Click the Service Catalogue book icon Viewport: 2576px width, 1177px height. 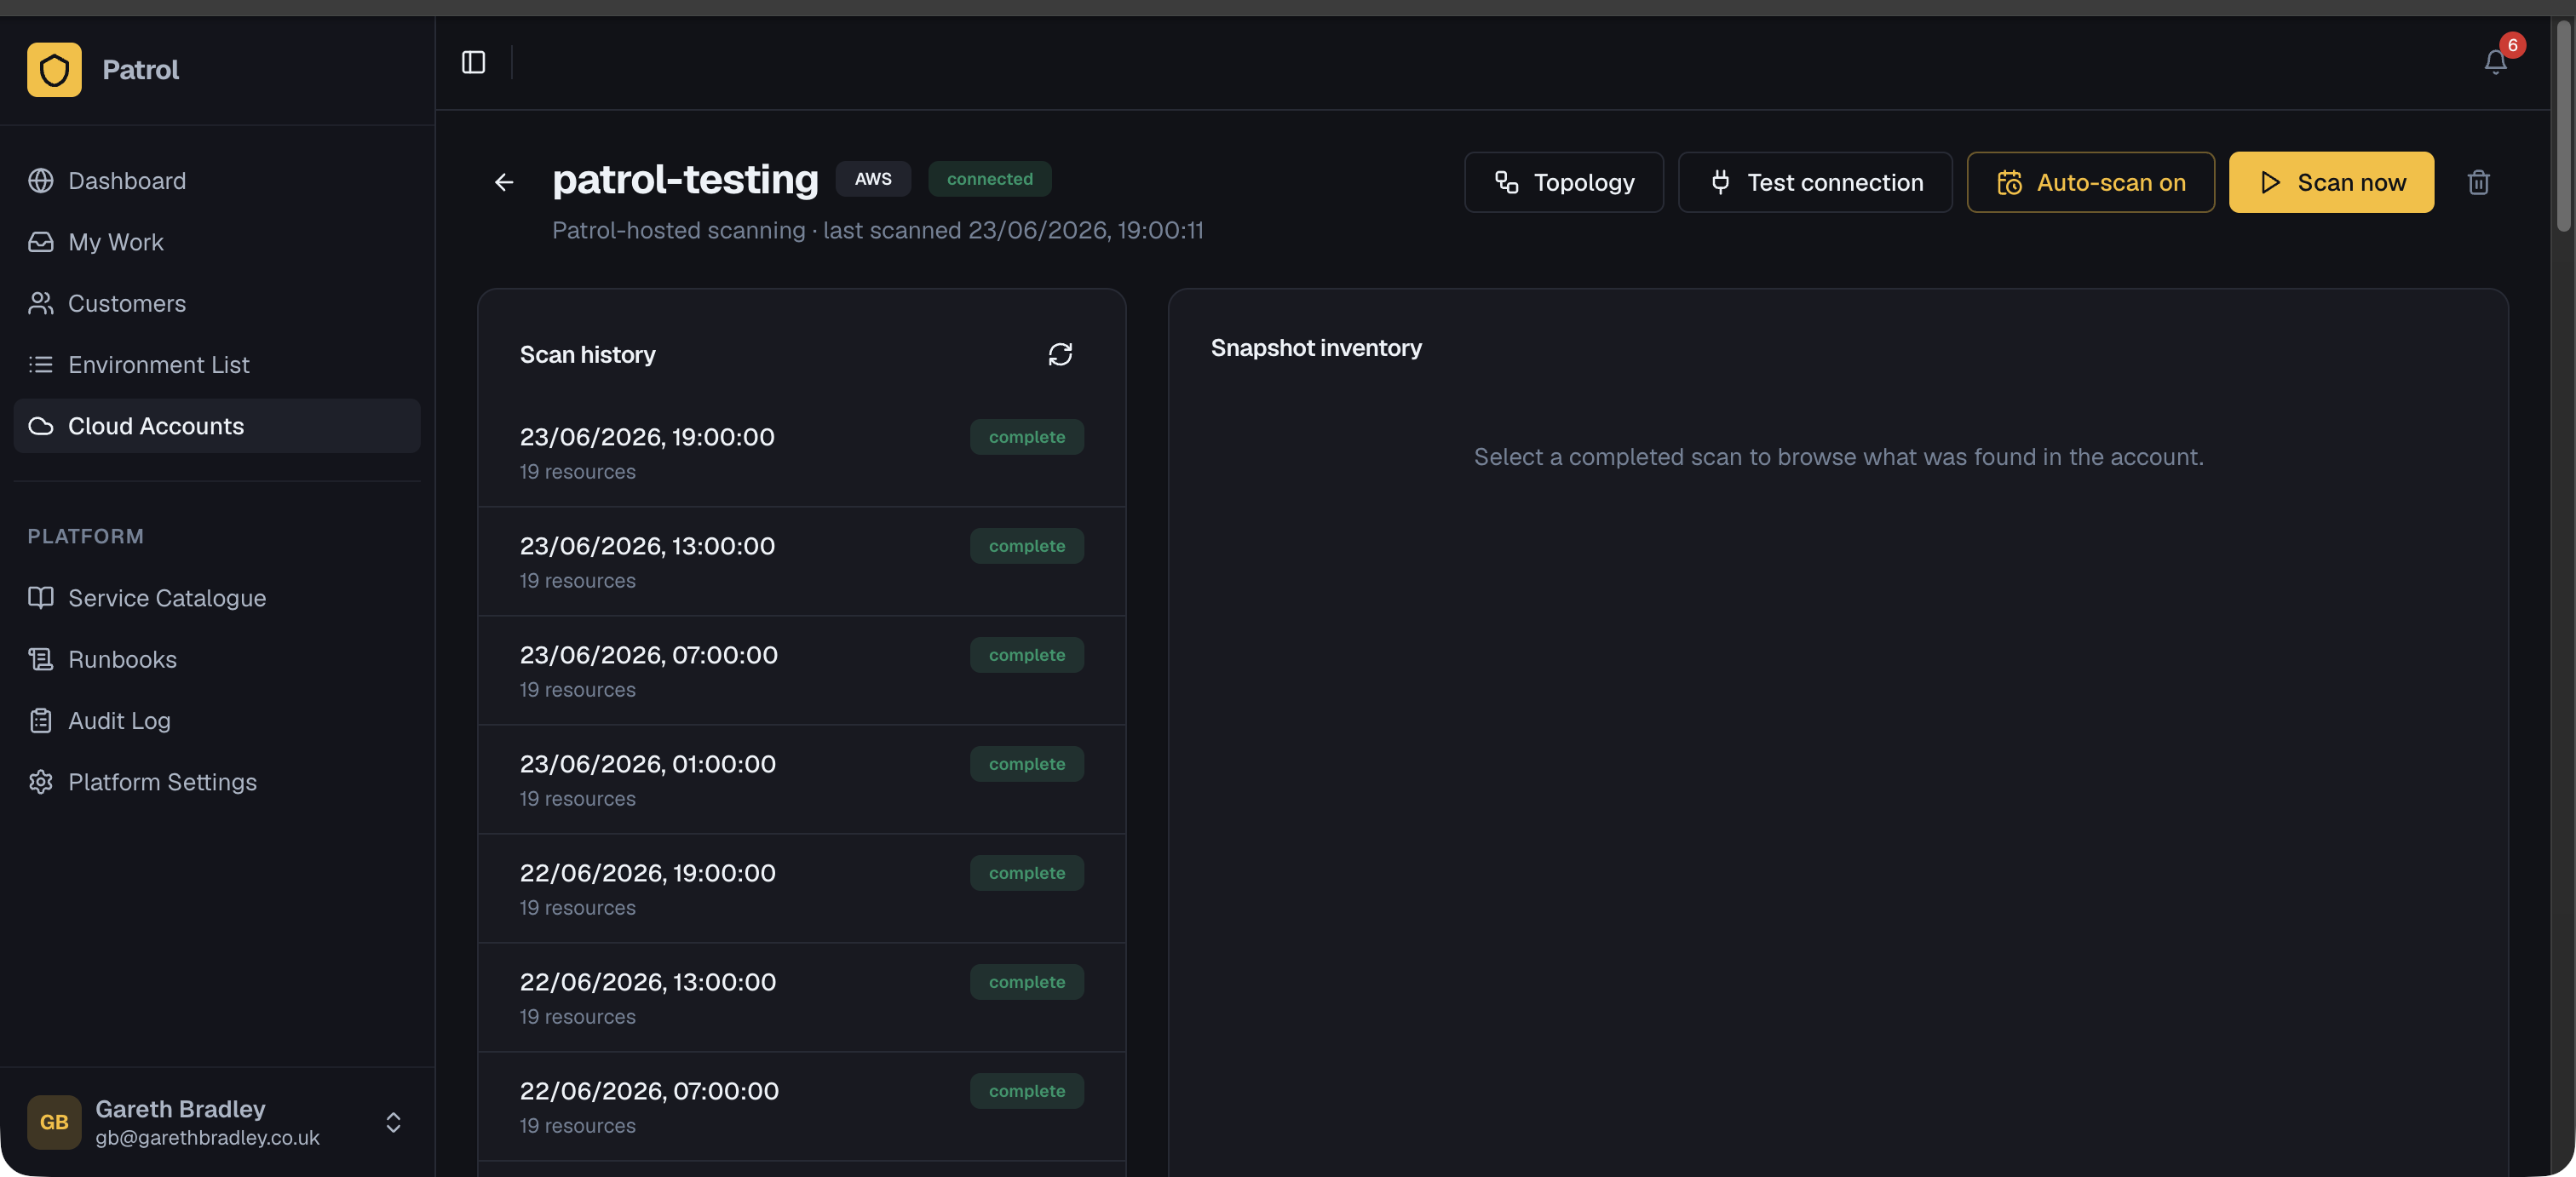point(41,597)
